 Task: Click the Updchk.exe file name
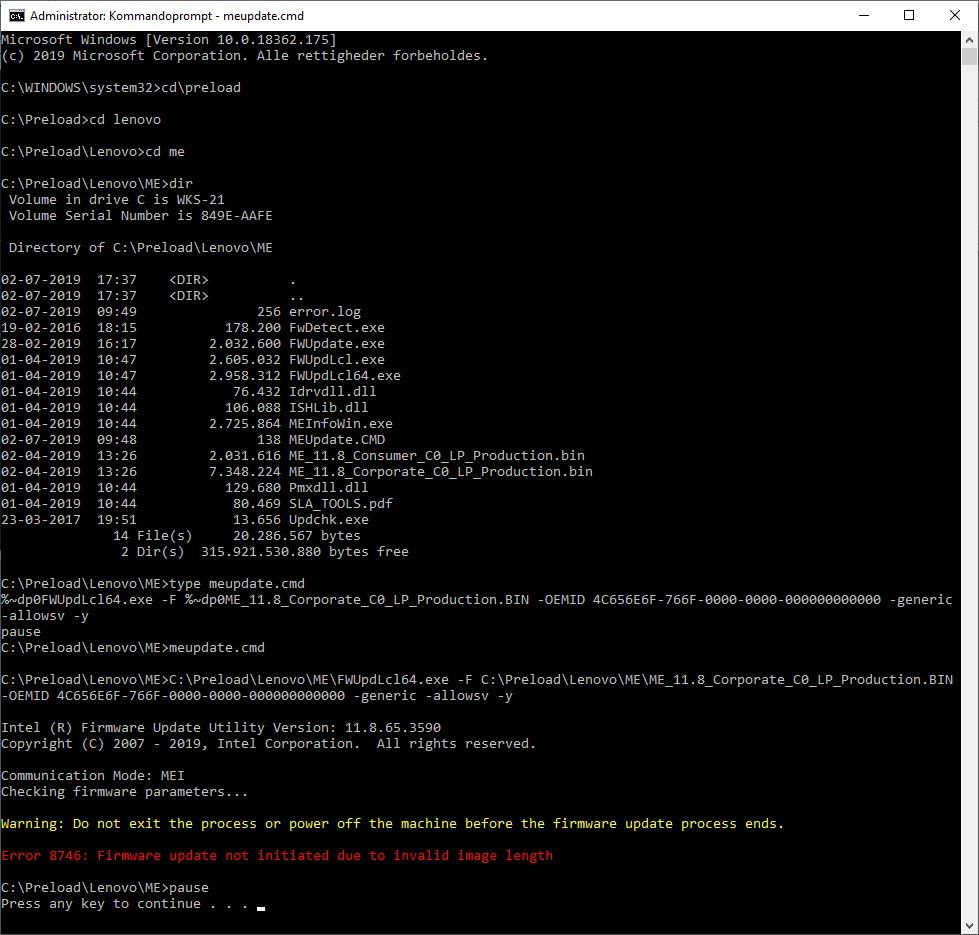point(329,520)
